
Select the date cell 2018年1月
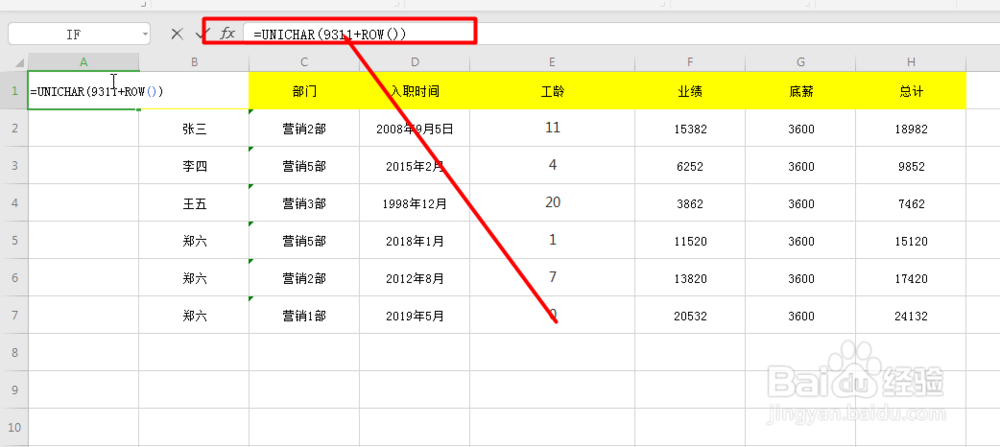415,240
